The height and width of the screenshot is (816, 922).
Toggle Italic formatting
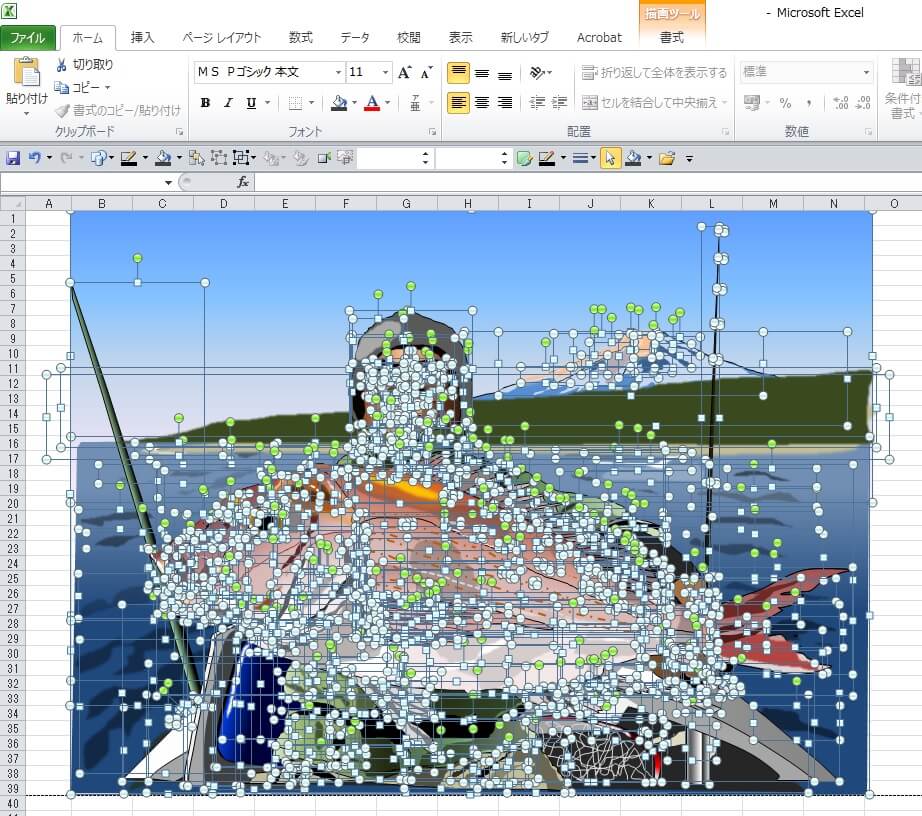pyautogui.click(x=228, y=103)
